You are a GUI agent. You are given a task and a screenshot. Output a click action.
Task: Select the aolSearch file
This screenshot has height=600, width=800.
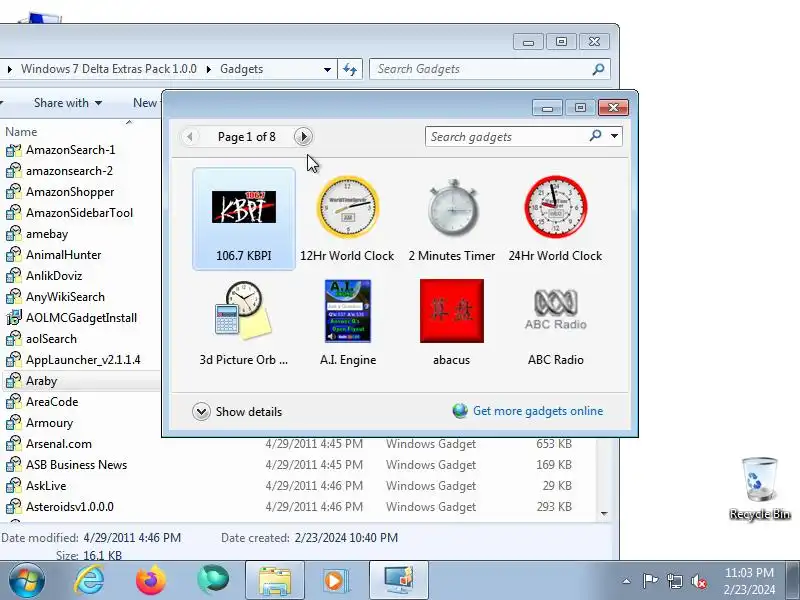[51, 339]
